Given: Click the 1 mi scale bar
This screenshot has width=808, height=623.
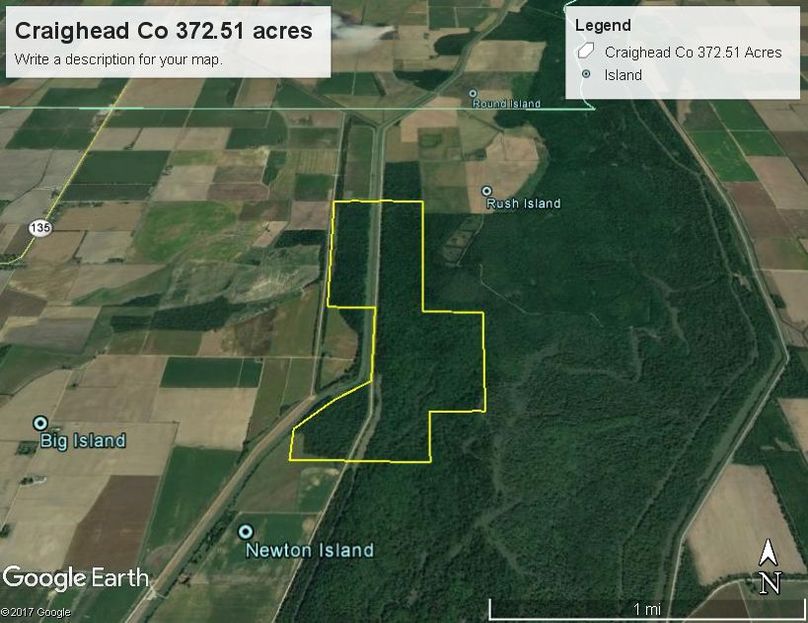Looking at the screenshot, I should 646,609.
